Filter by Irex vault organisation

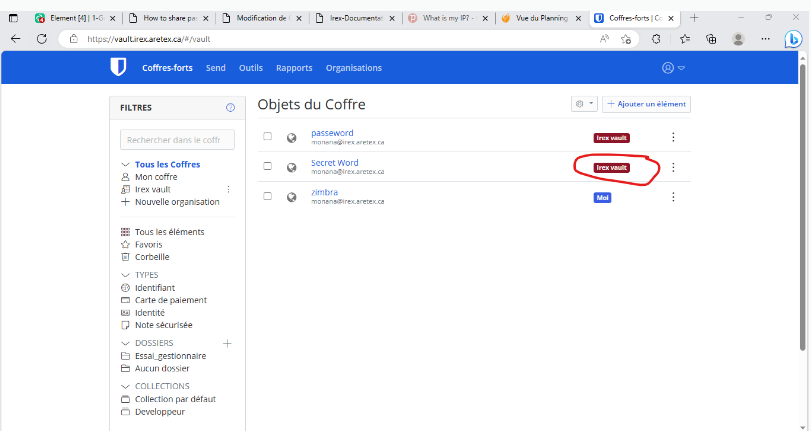click(x=153, y=189)
